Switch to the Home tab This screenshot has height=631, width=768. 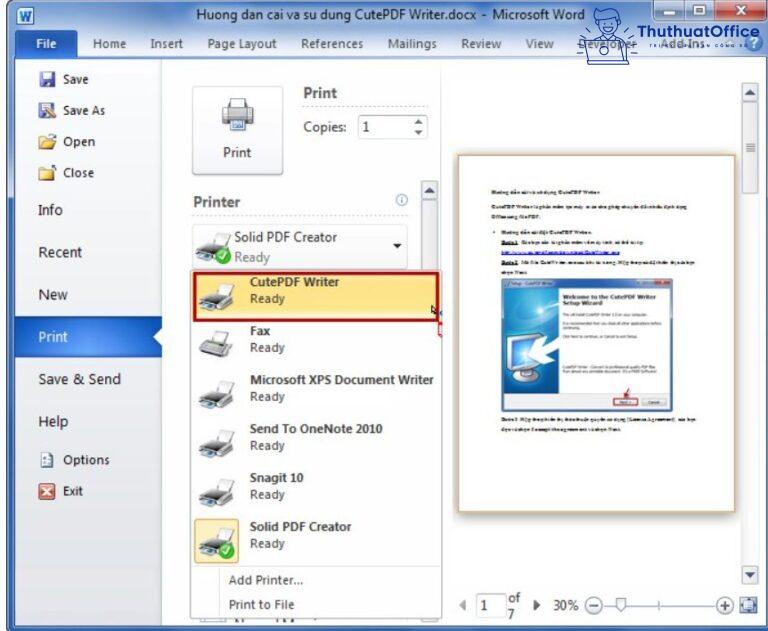(x=110, y=44)
